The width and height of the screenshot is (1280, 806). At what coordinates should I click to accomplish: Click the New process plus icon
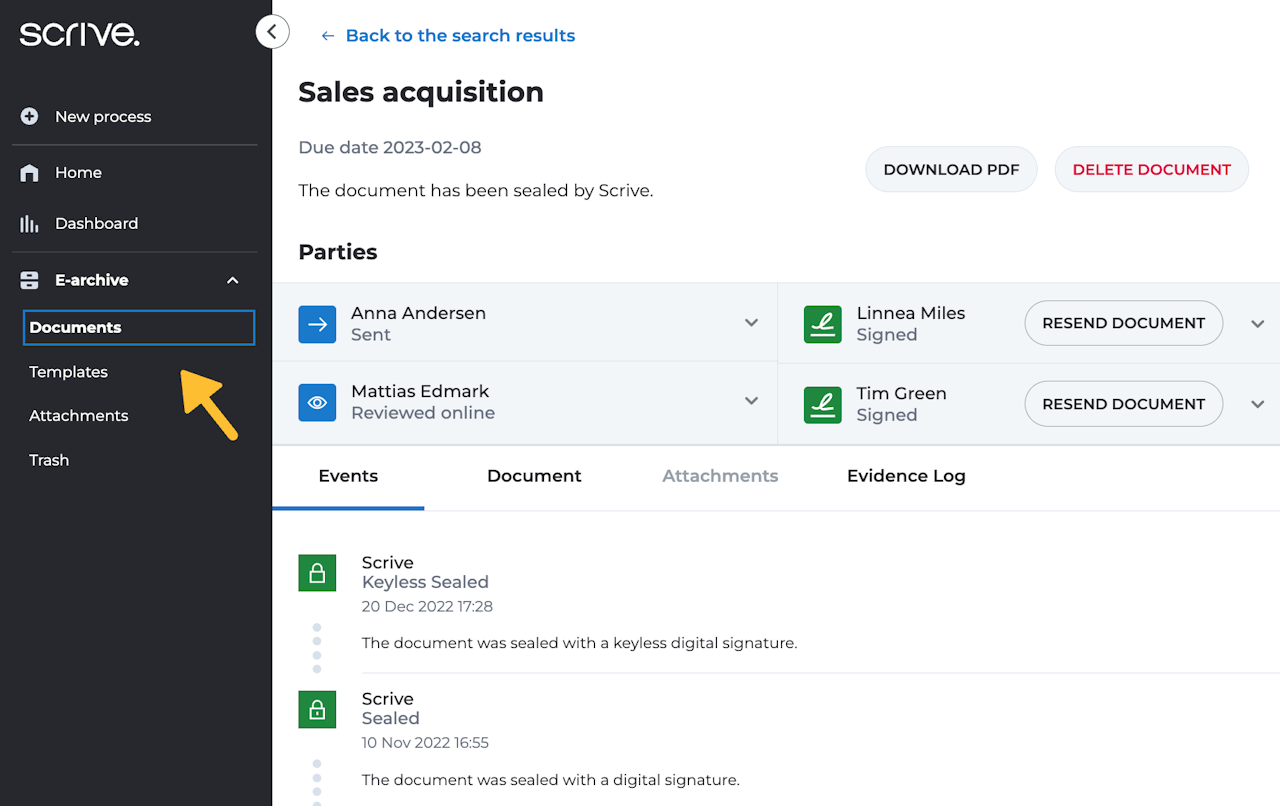tap(30, 117)
